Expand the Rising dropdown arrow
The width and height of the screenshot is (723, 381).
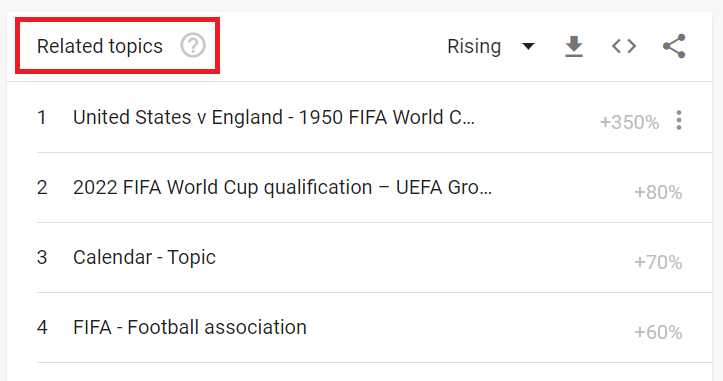[528, 46]
